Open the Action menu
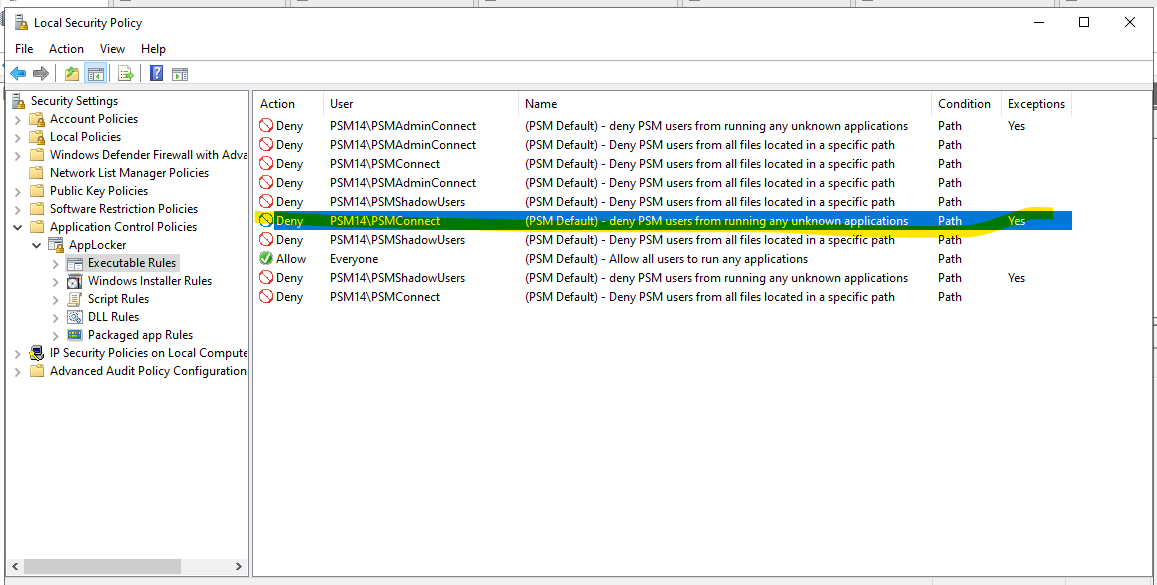This screenshot has height=585, width=1157. (66, 48)
